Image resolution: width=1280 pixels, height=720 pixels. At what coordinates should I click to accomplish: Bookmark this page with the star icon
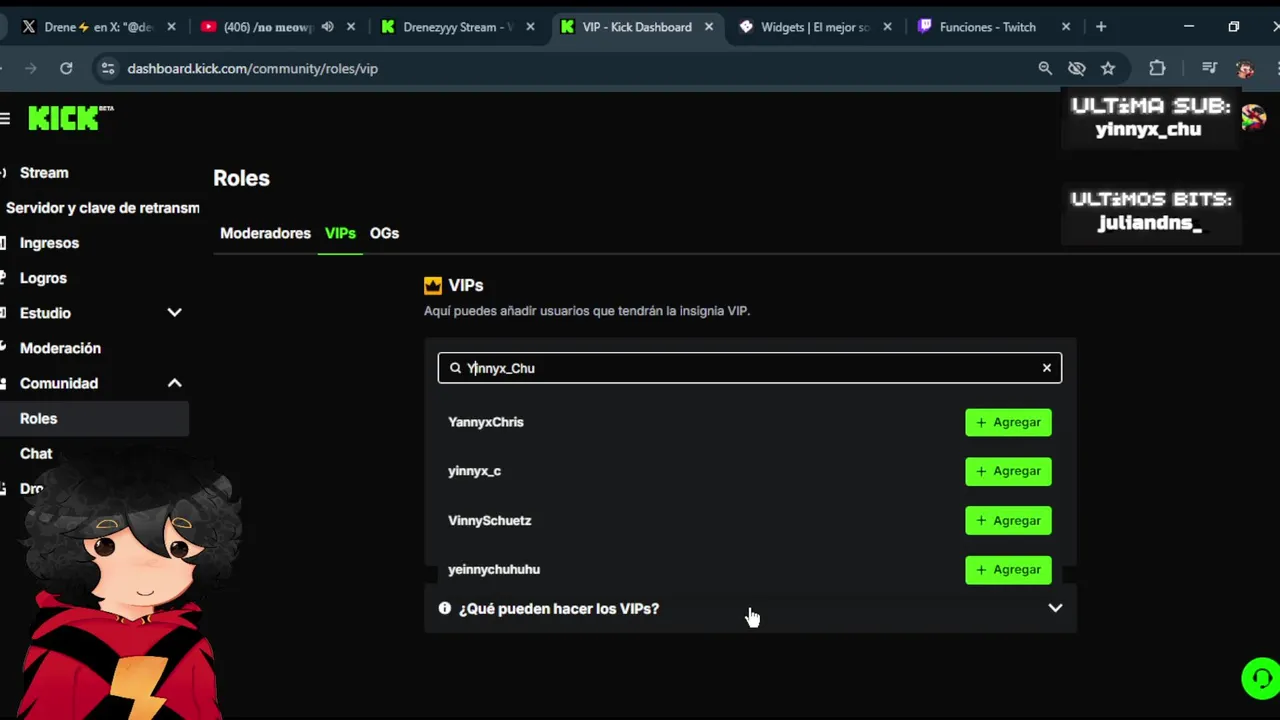1108,68
